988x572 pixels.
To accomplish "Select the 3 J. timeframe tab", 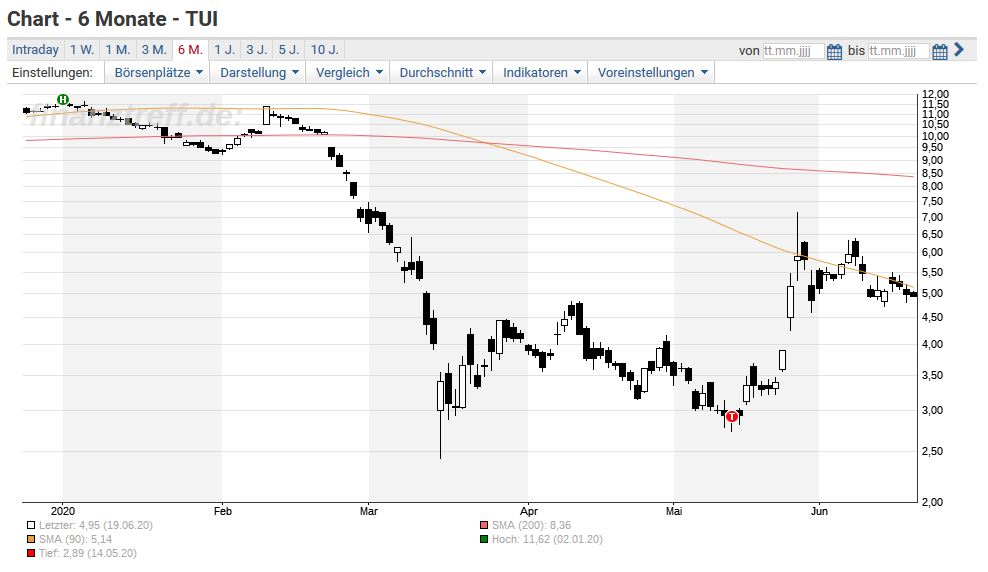I will tap(256, 50).
